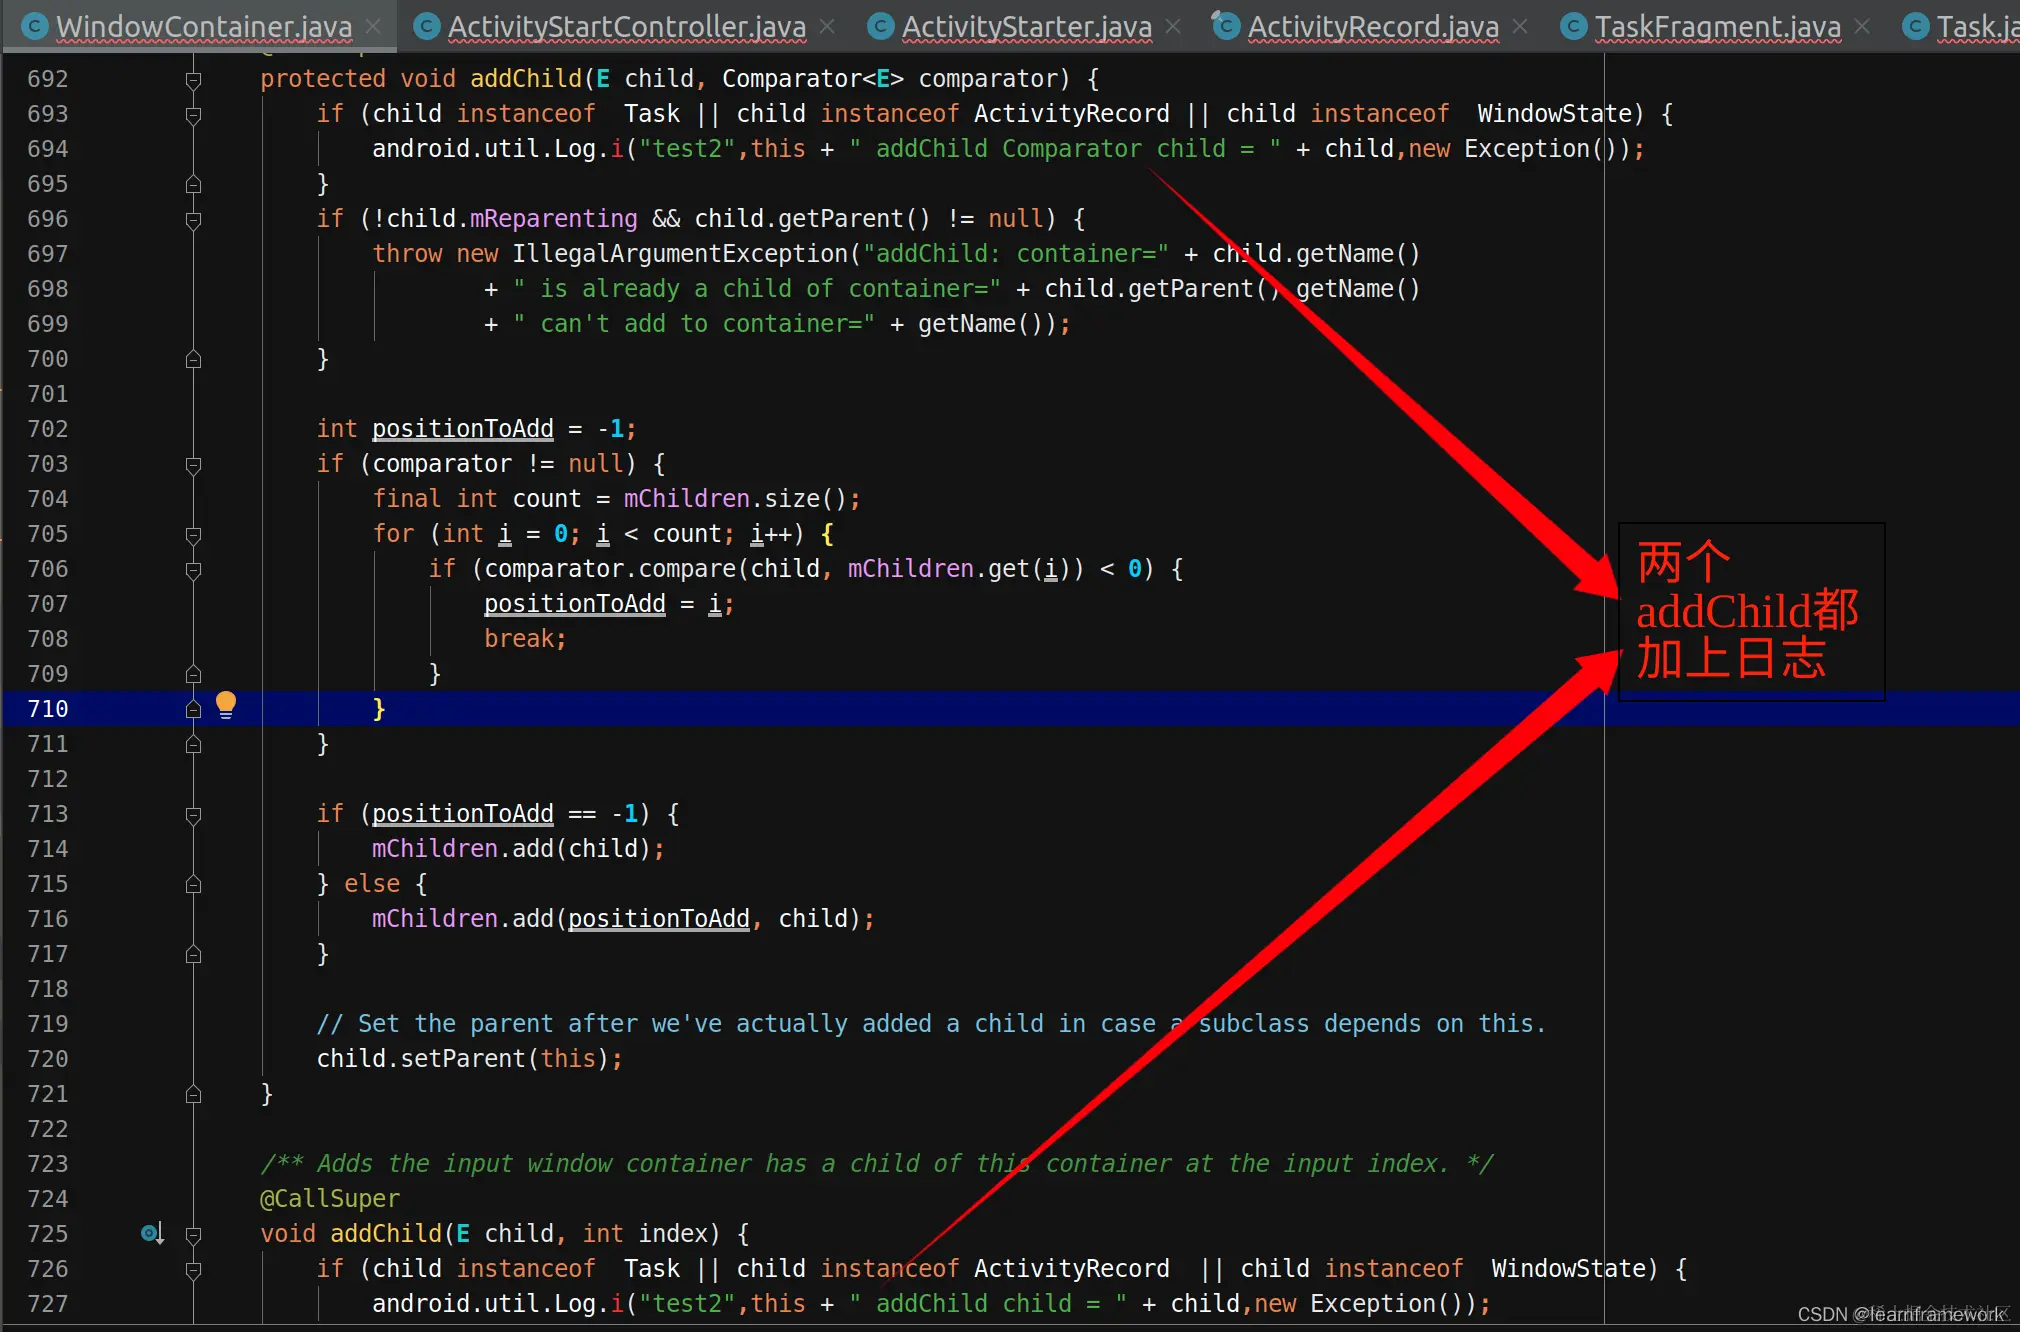The image size is (2020, 1332).
Task: Click line number 702 in the gutter
Action: 48,429
